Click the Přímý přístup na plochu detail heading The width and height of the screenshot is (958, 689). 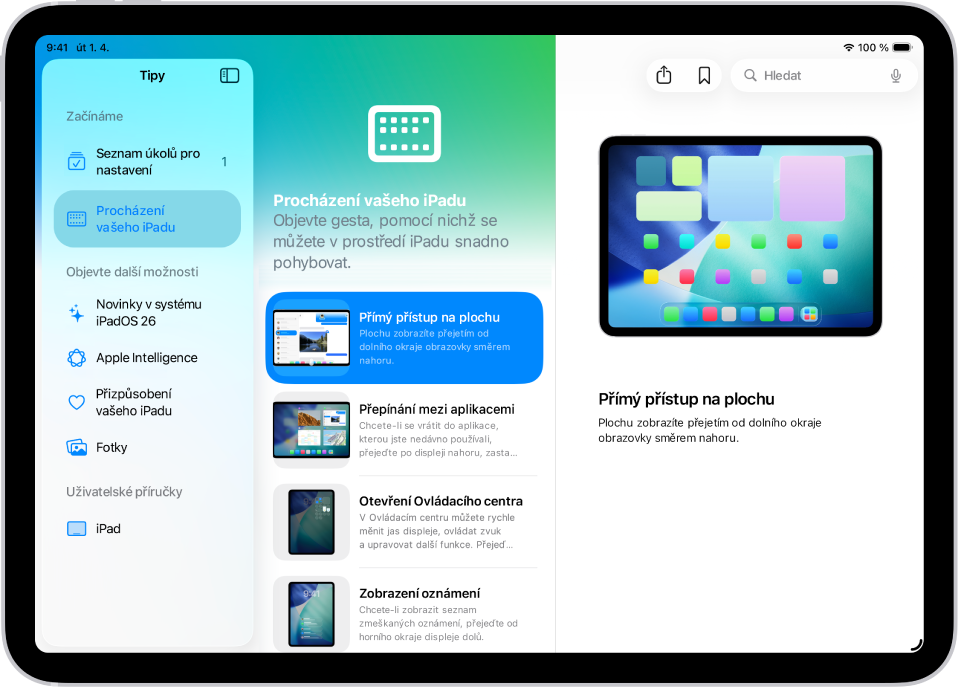pos(686,399)
